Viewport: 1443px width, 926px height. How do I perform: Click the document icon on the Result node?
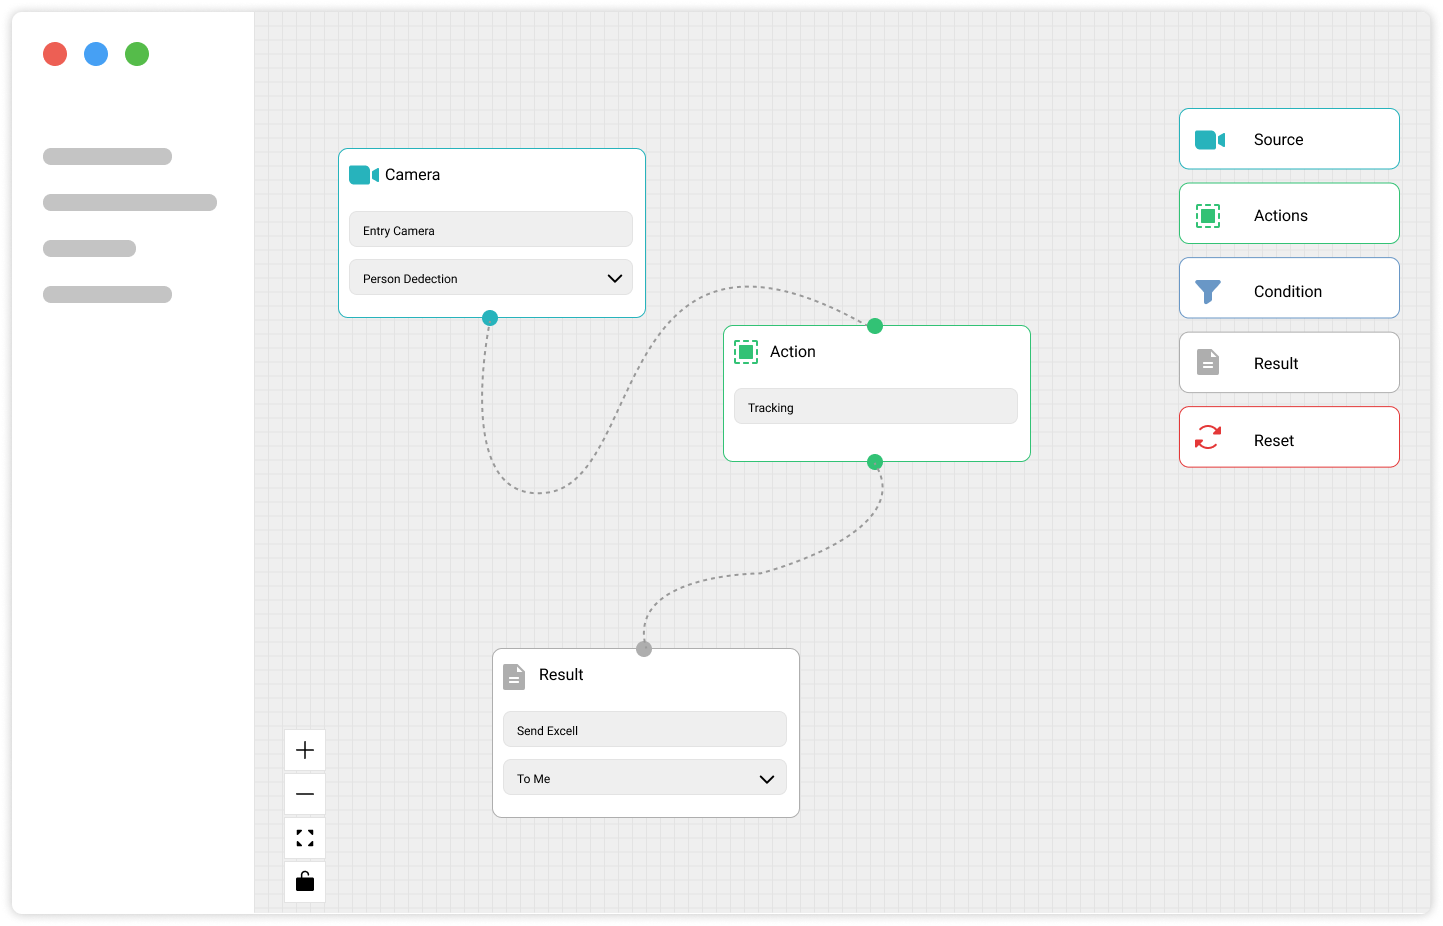pyautogui.click(x=514, y=676)
